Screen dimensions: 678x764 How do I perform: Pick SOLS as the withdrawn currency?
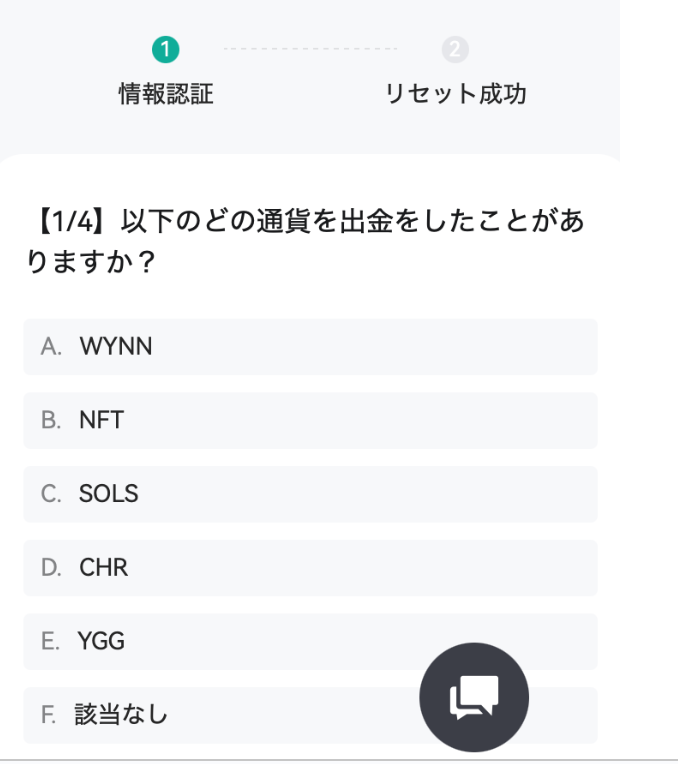310,494
